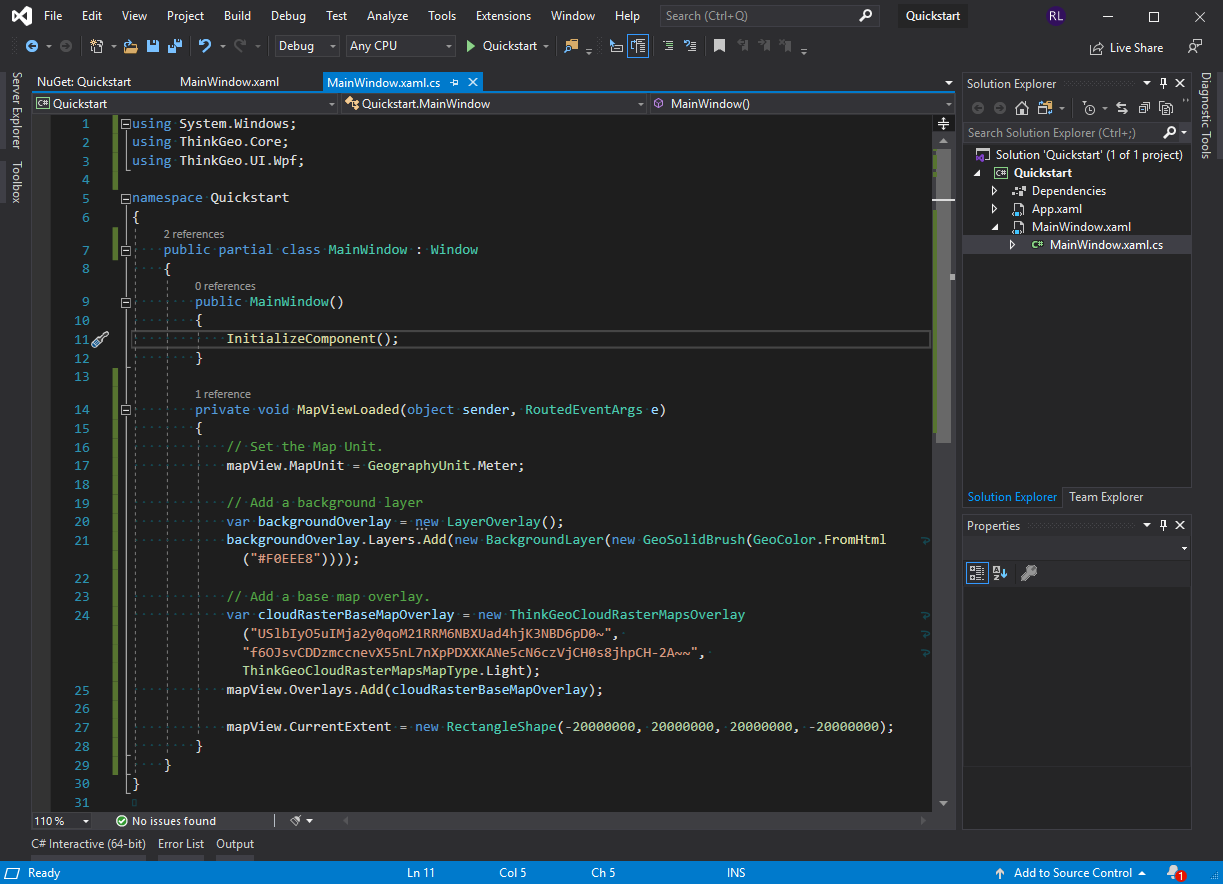Click the Home icon in Solution Explorer toolbar

pyautogui.click(x=1024, y=108)
